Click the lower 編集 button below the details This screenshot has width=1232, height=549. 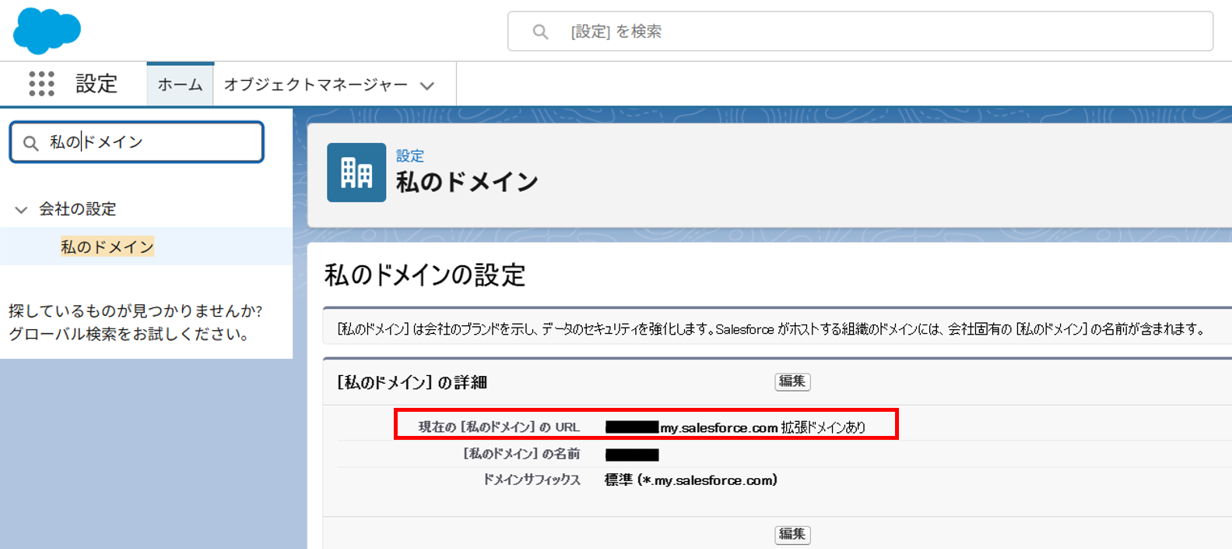(792, 535)
